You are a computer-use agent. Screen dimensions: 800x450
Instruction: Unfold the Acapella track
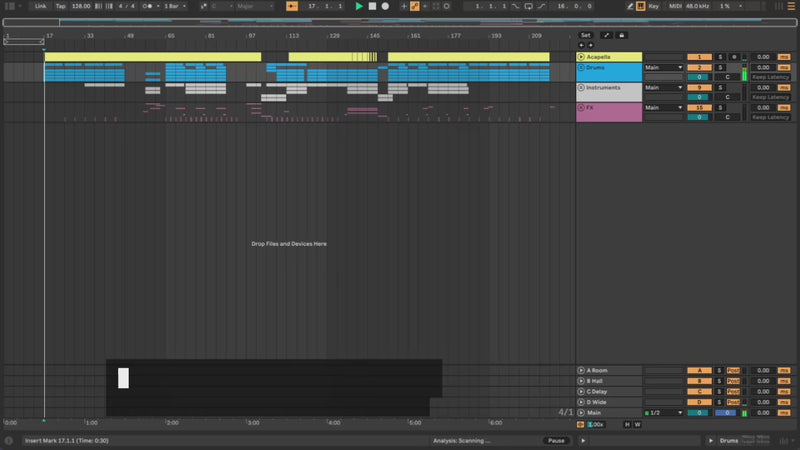tap(581, 57)
